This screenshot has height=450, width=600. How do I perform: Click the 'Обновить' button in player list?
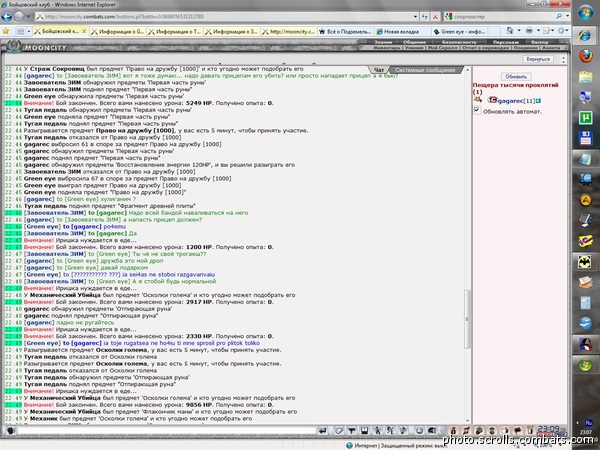(516, 77)
